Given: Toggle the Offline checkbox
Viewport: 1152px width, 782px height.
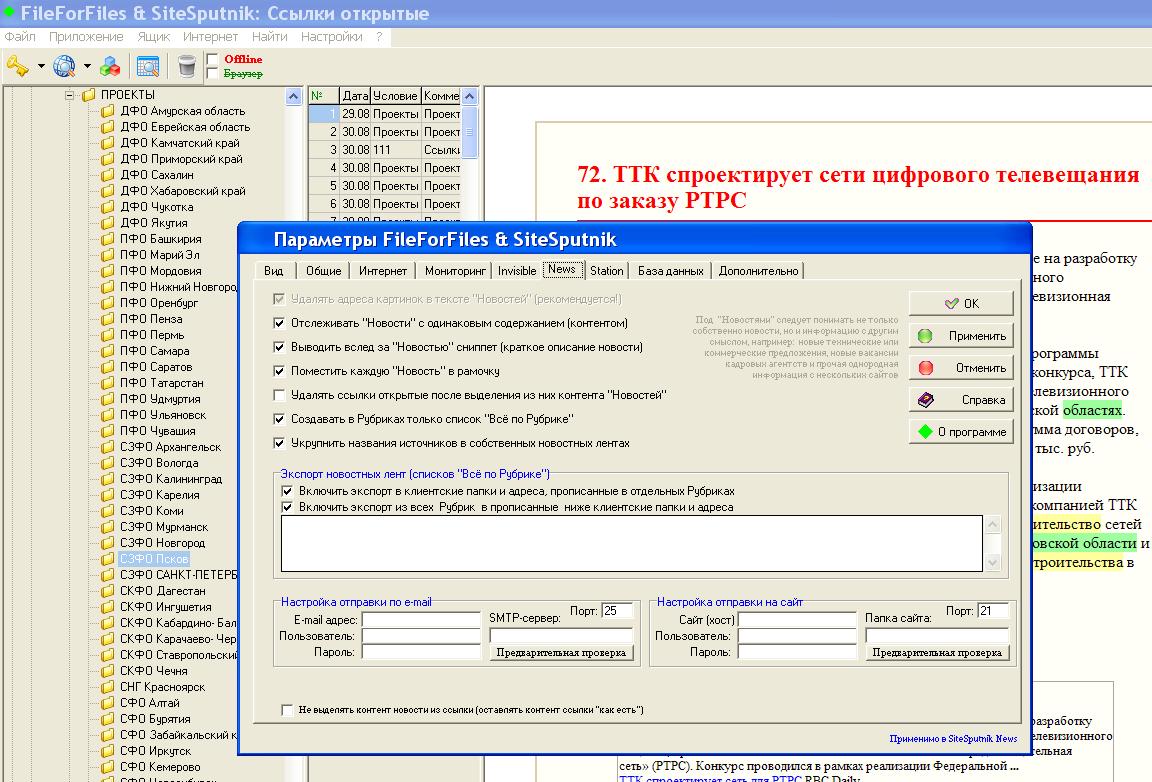Looking at the screenshot, I should pyautogui.click(x=213, y=59).
